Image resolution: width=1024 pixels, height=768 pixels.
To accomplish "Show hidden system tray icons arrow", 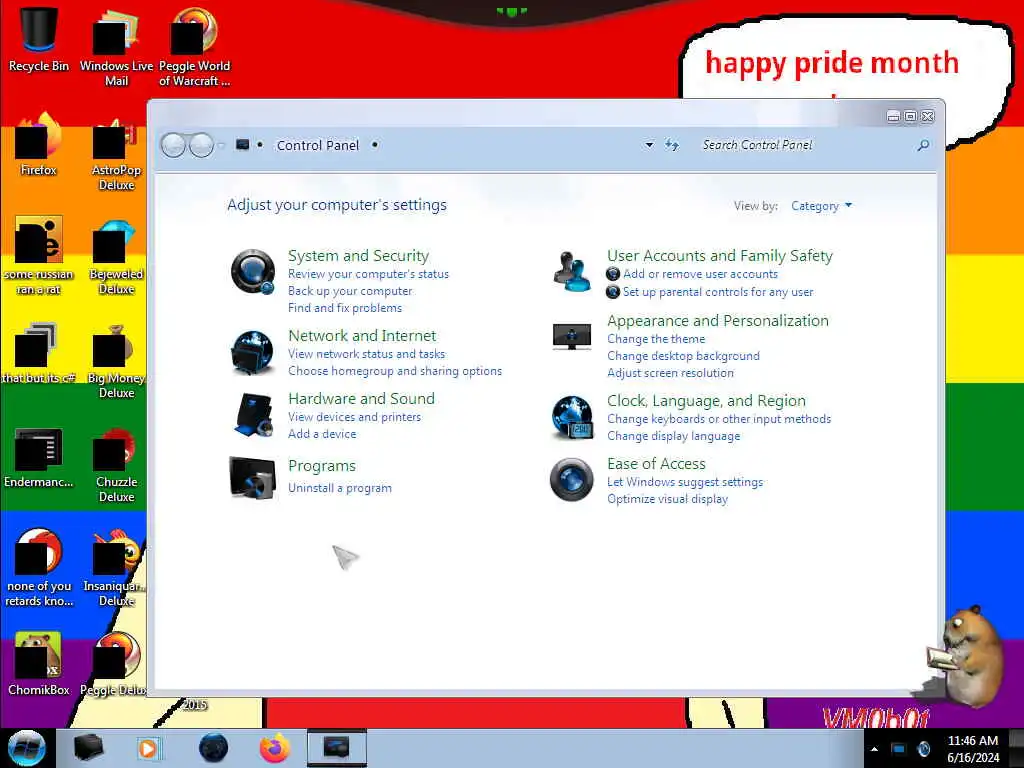I will point(874,749).
